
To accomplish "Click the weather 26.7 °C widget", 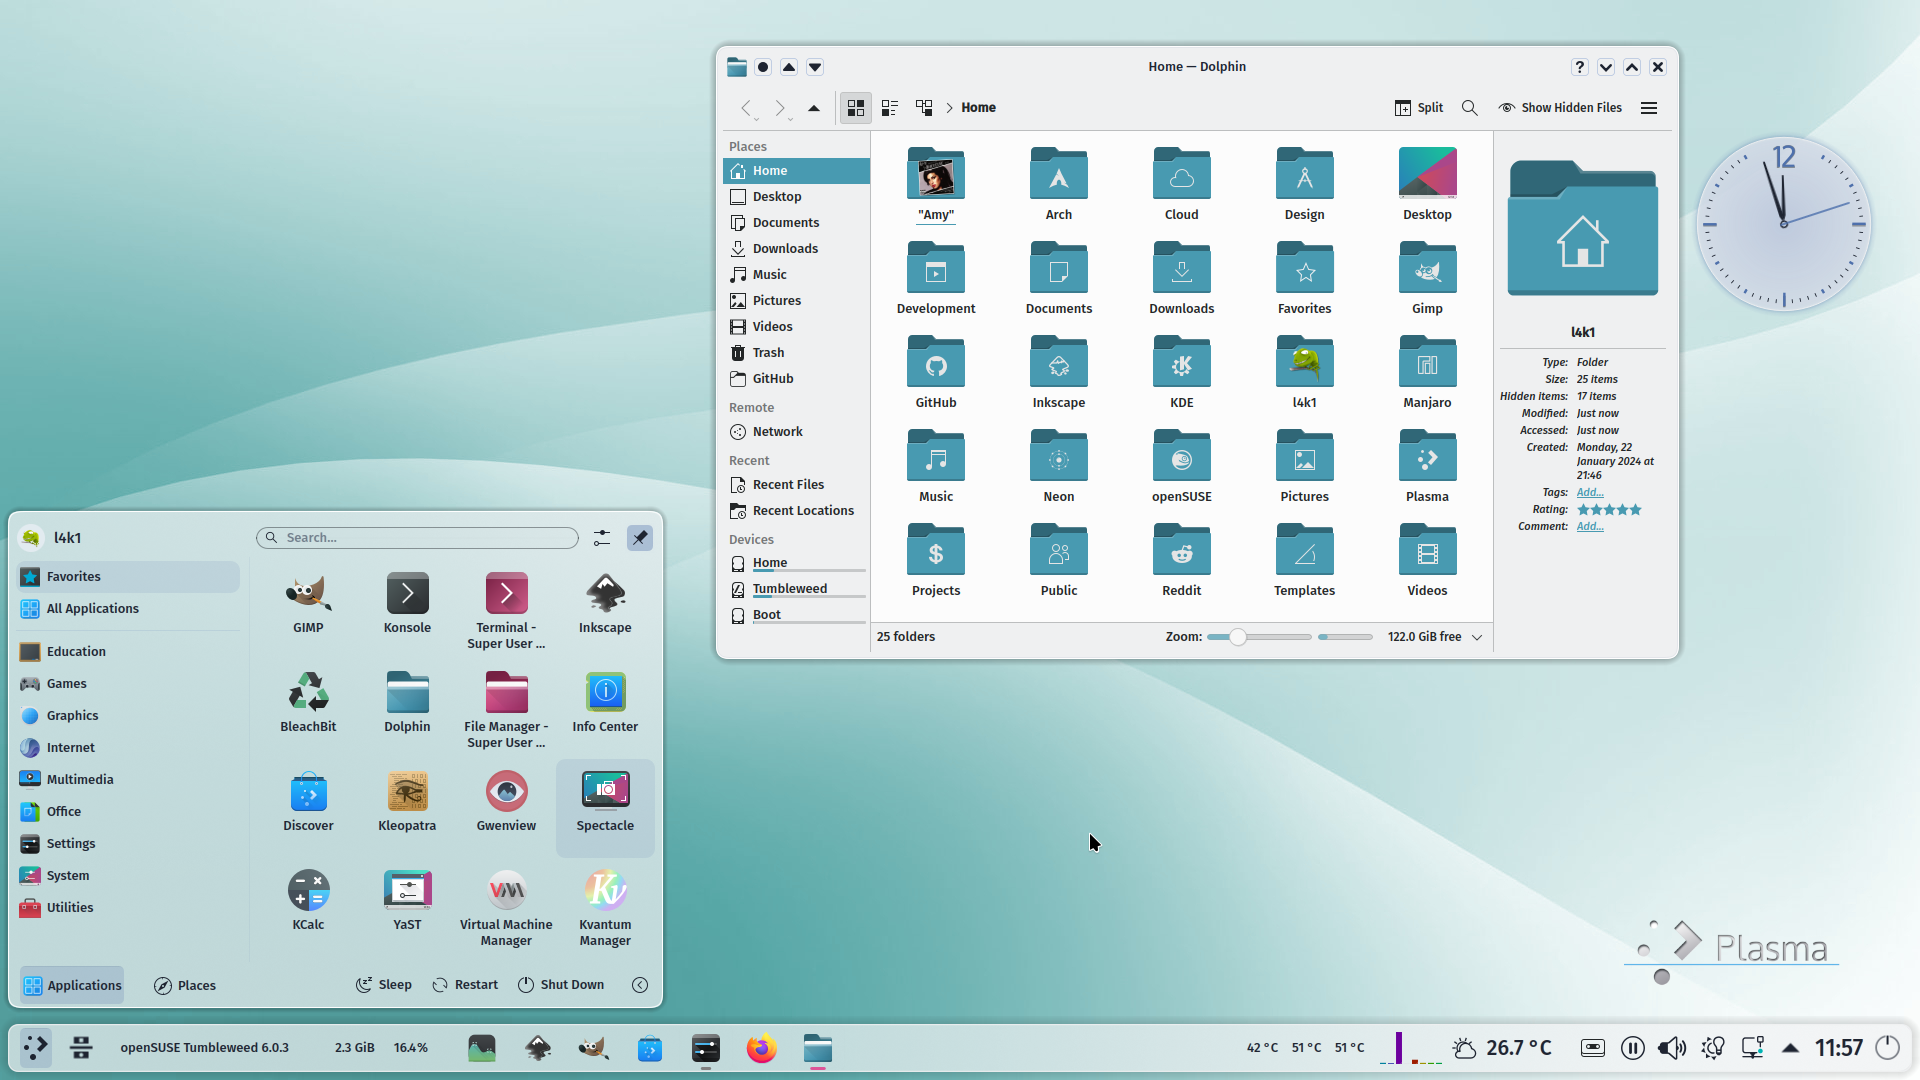I will tap(1502, 1048).
